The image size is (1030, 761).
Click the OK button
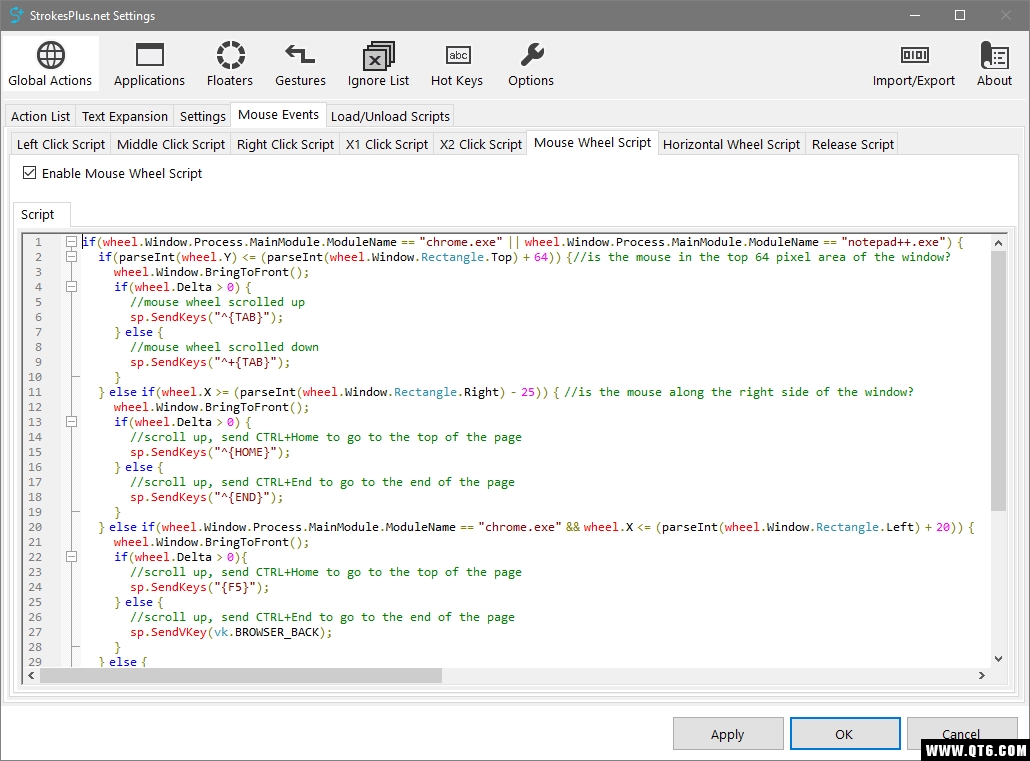coord(845,734)
